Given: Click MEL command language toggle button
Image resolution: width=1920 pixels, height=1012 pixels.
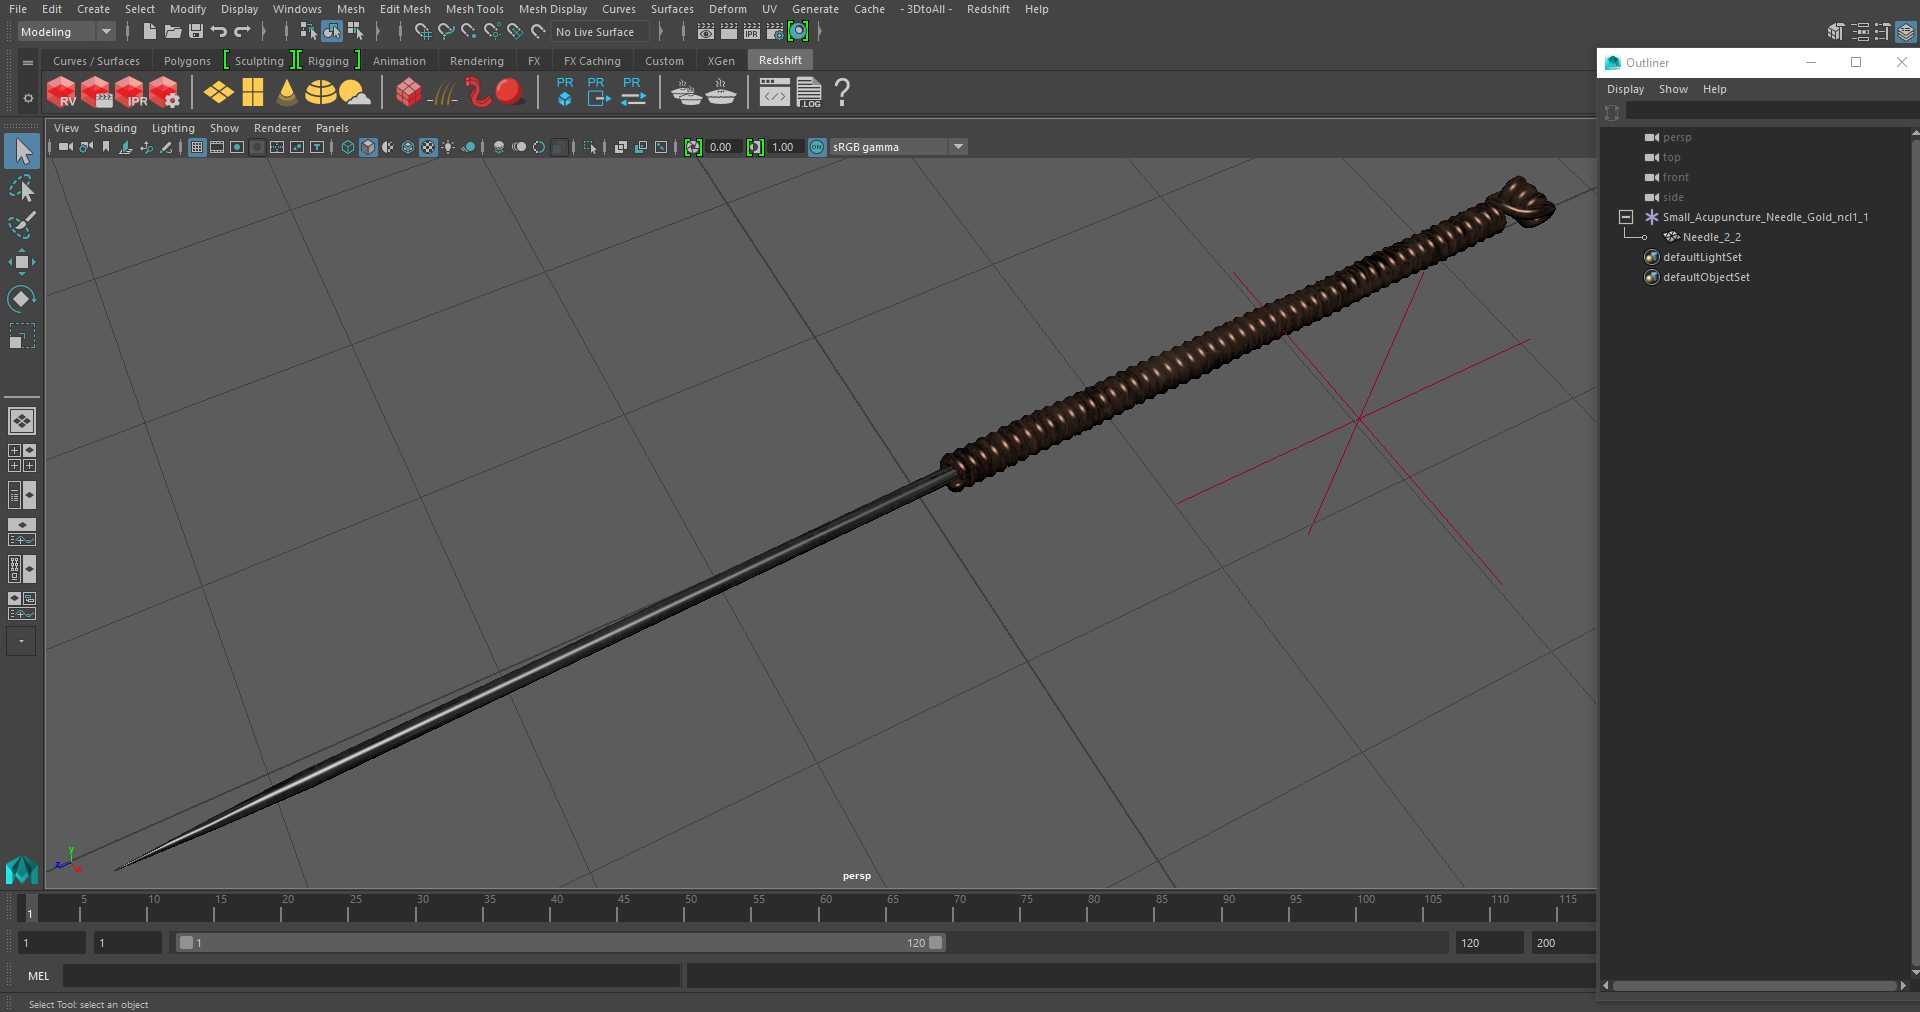Looking at the screenshot, I should (x=39, y=976).
